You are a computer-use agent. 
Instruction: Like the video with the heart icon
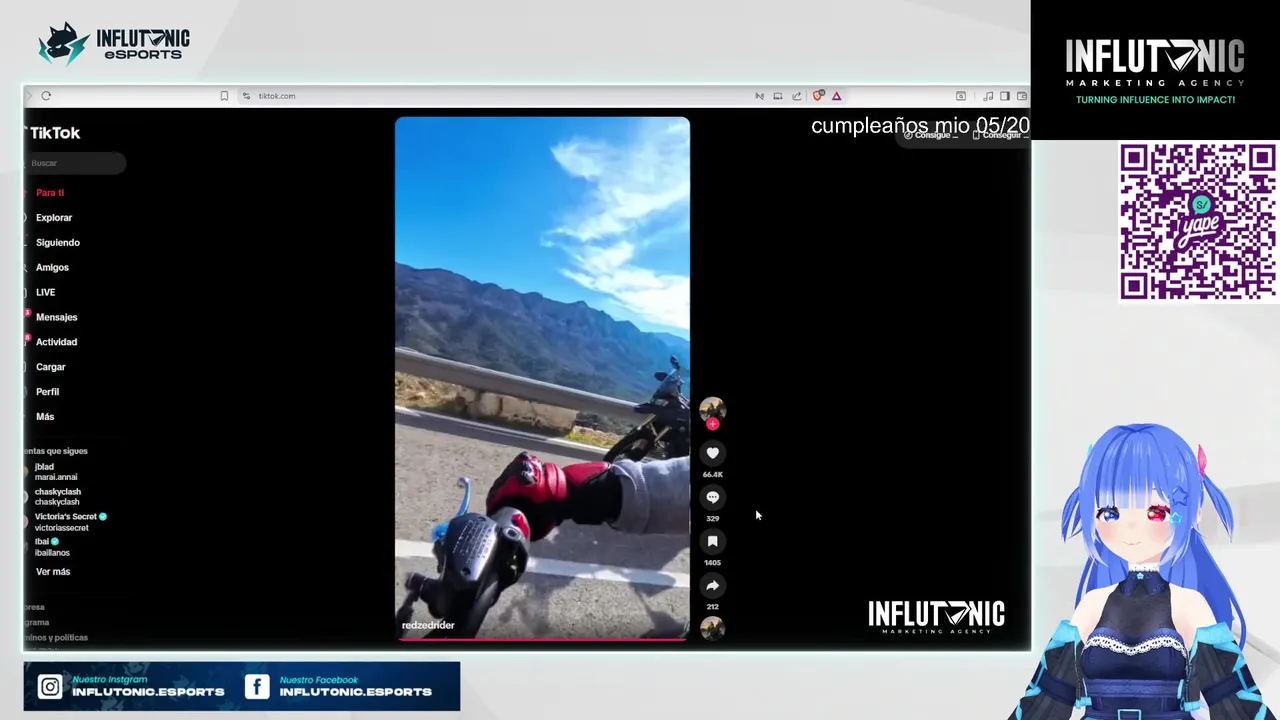pos(712,453)
